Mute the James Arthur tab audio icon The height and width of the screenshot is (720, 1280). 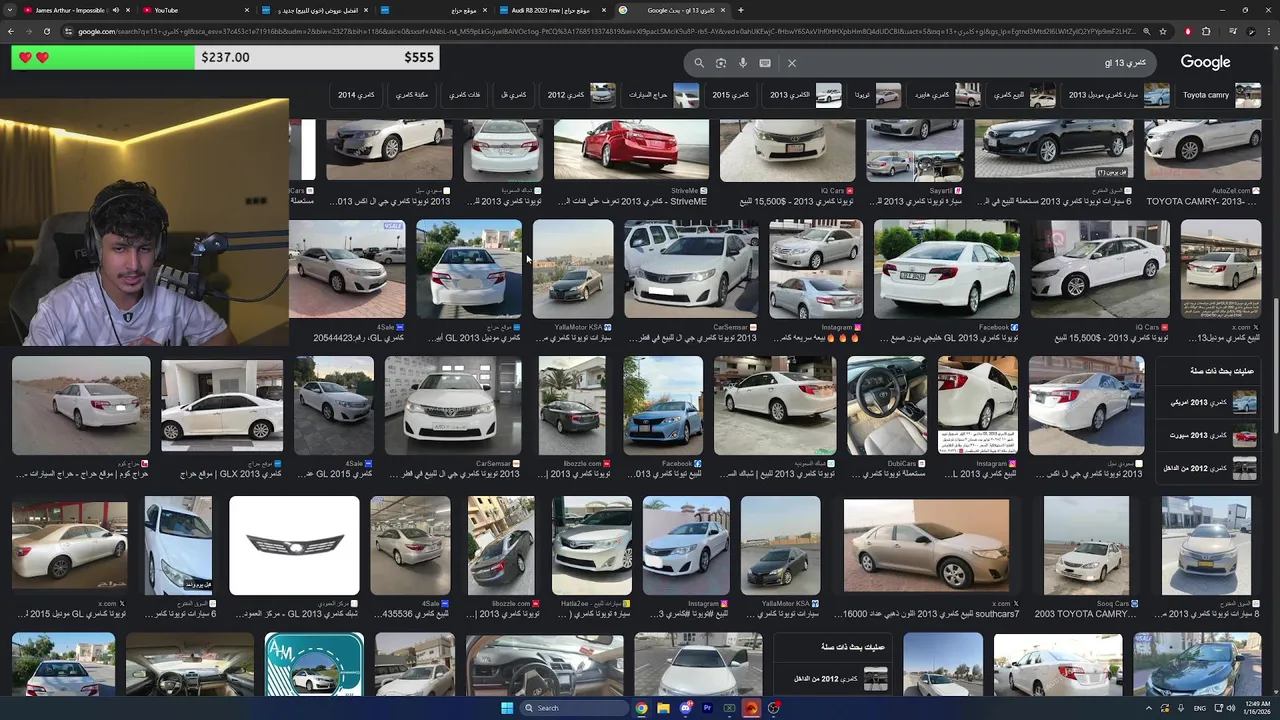pyautogui.click(x=115, y=10)
